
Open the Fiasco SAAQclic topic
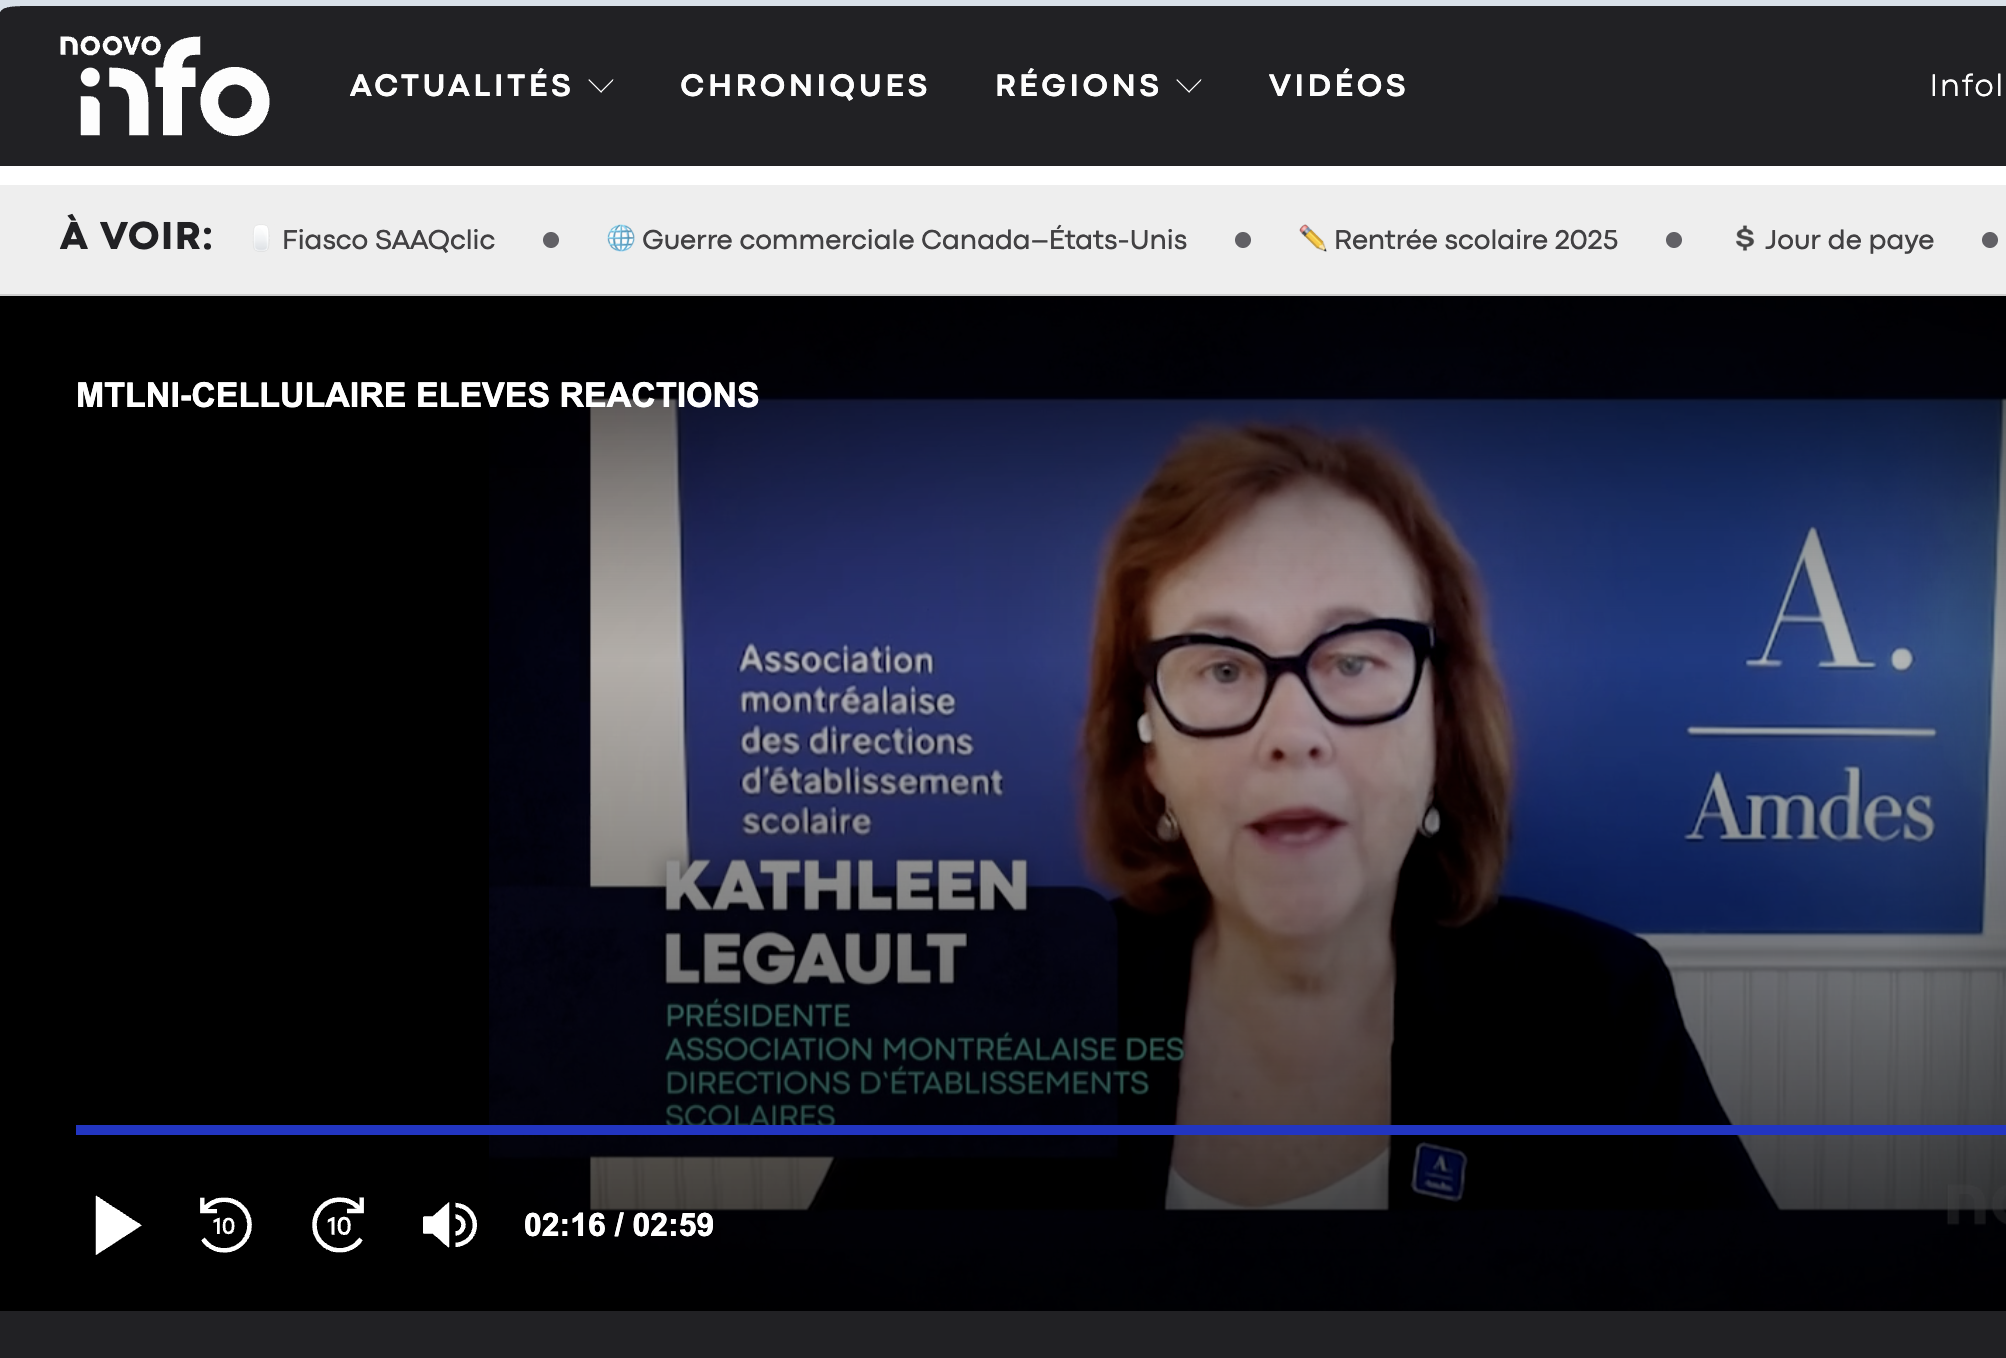tap(388, 239)
